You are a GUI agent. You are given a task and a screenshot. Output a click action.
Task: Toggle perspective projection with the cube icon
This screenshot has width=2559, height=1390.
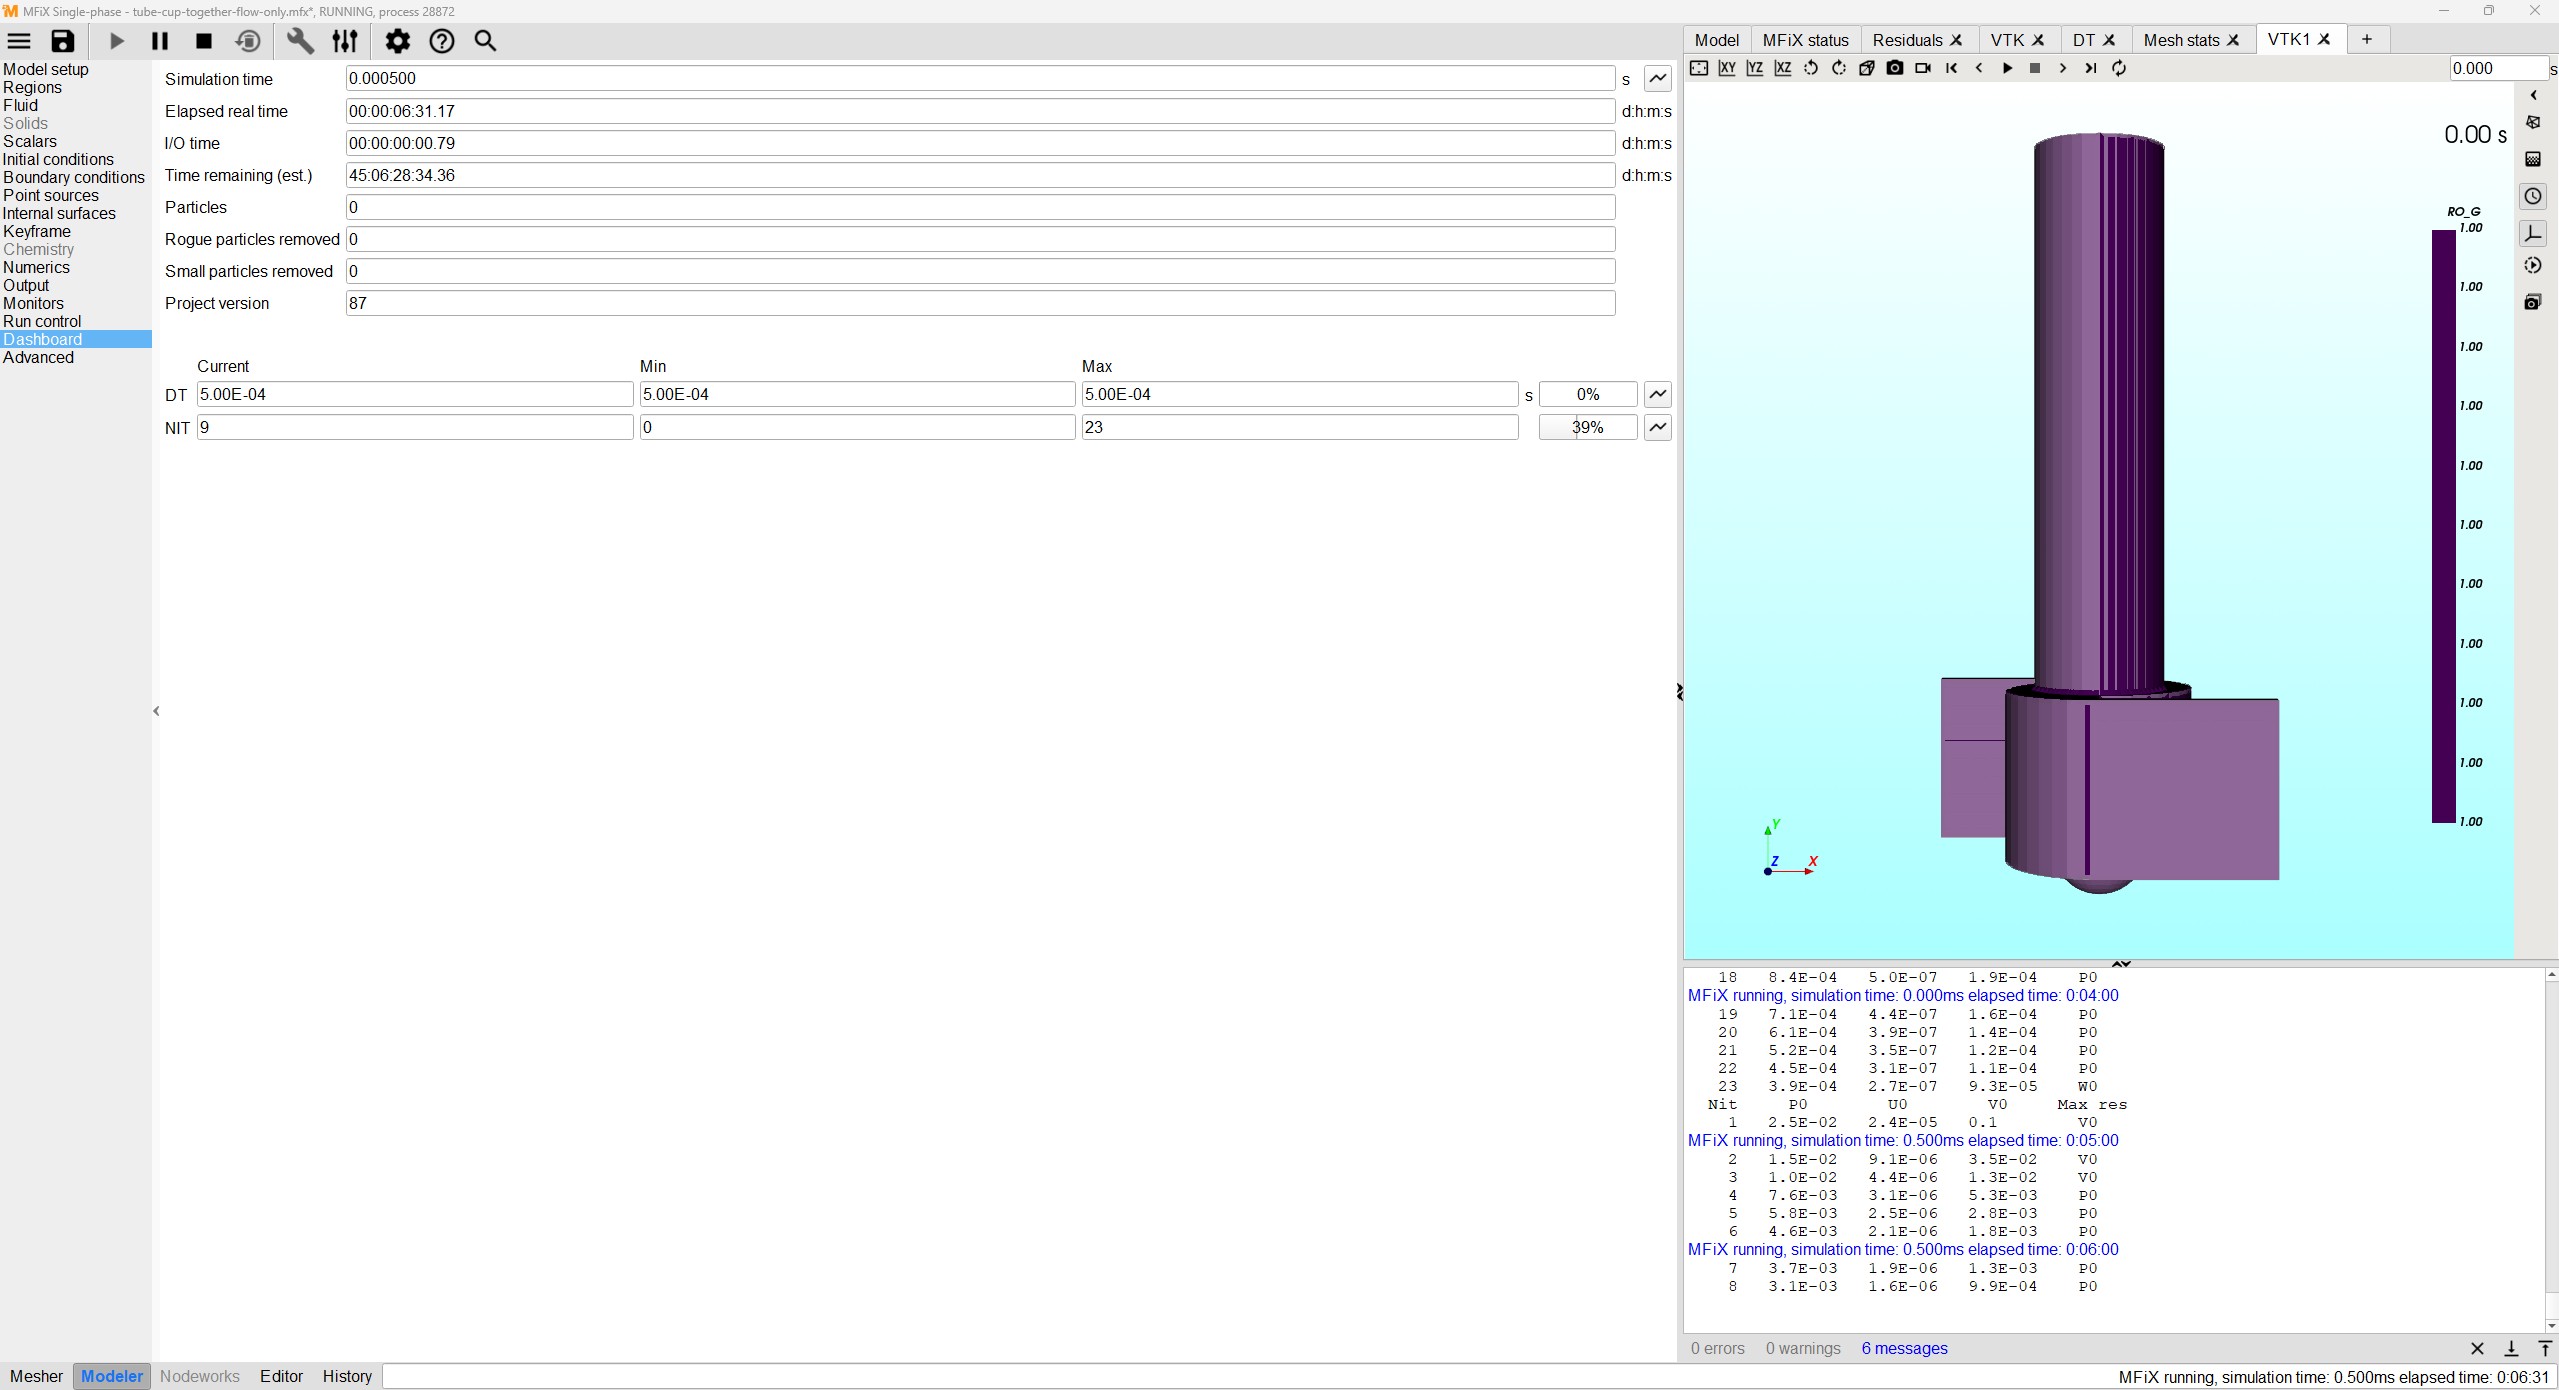coord(1866,68)
